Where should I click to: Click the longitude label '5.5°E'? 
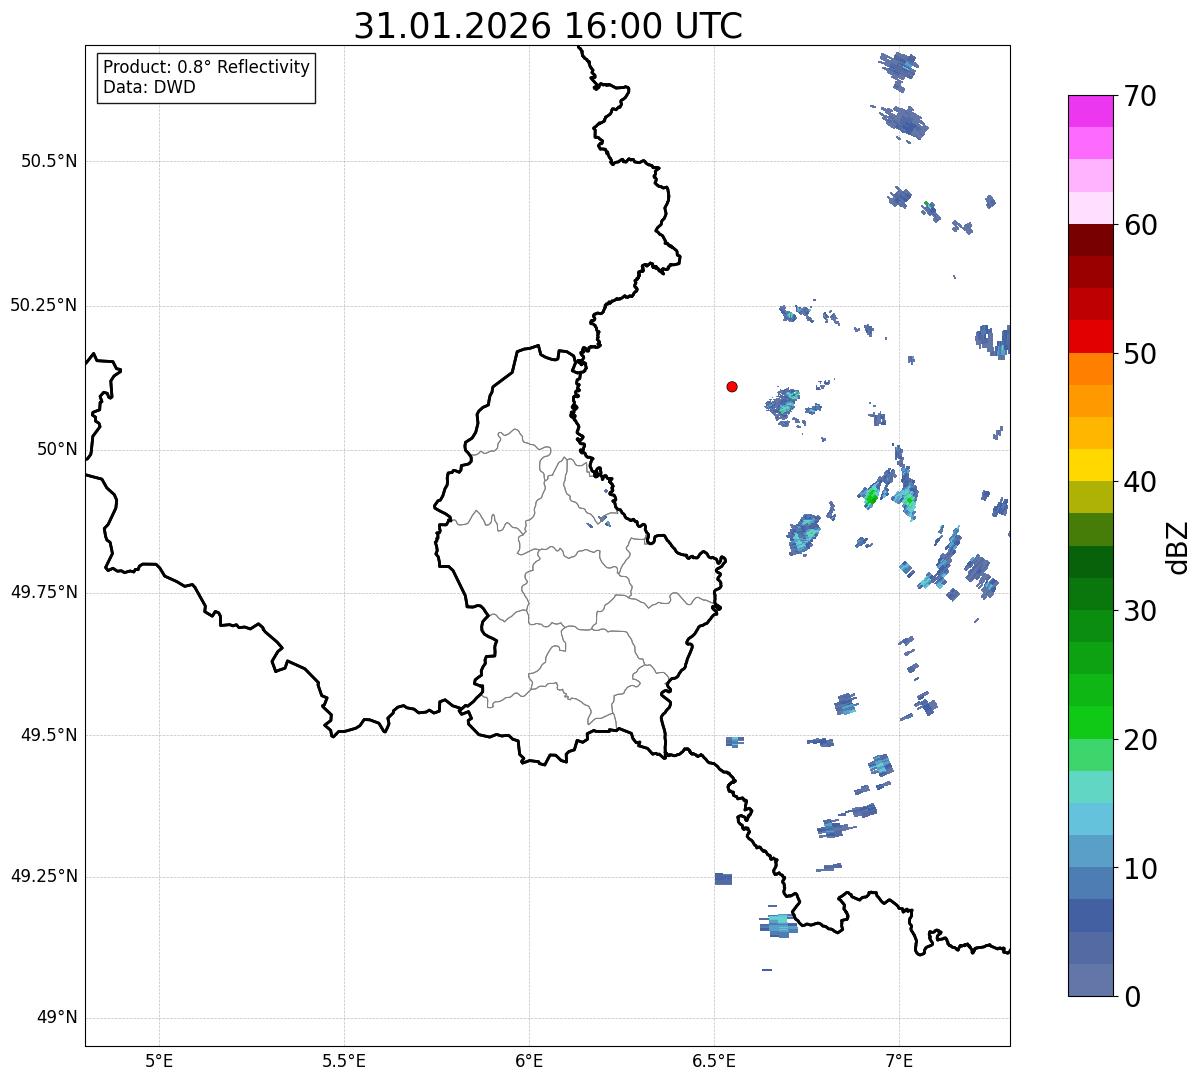344,1060
